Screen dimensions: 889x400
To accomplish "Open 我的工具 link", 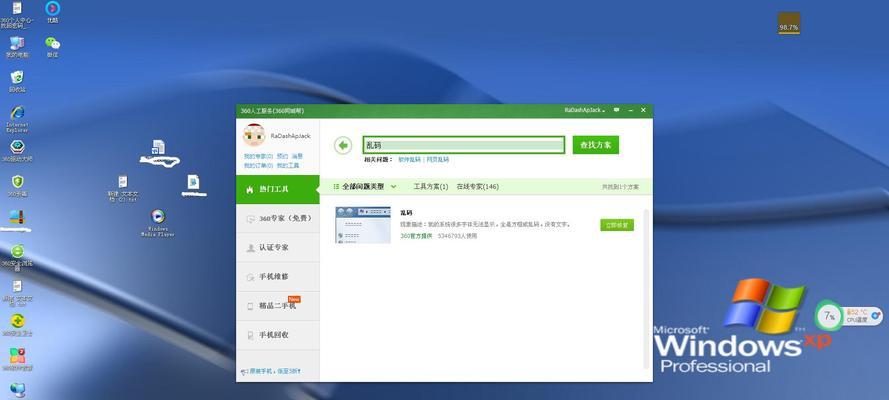I will tap(288, 165).
